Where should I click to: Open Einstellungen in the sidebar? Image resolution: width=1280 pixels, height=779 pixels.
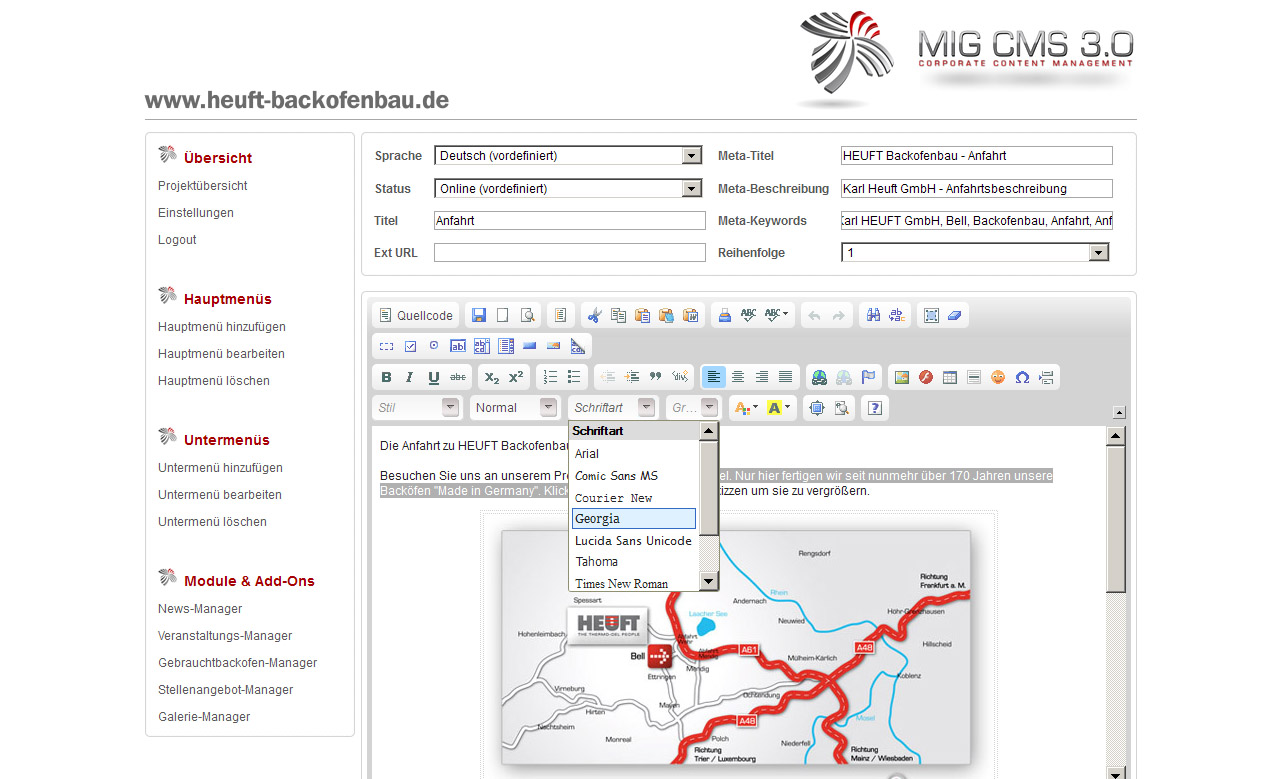tap(196, 213)
